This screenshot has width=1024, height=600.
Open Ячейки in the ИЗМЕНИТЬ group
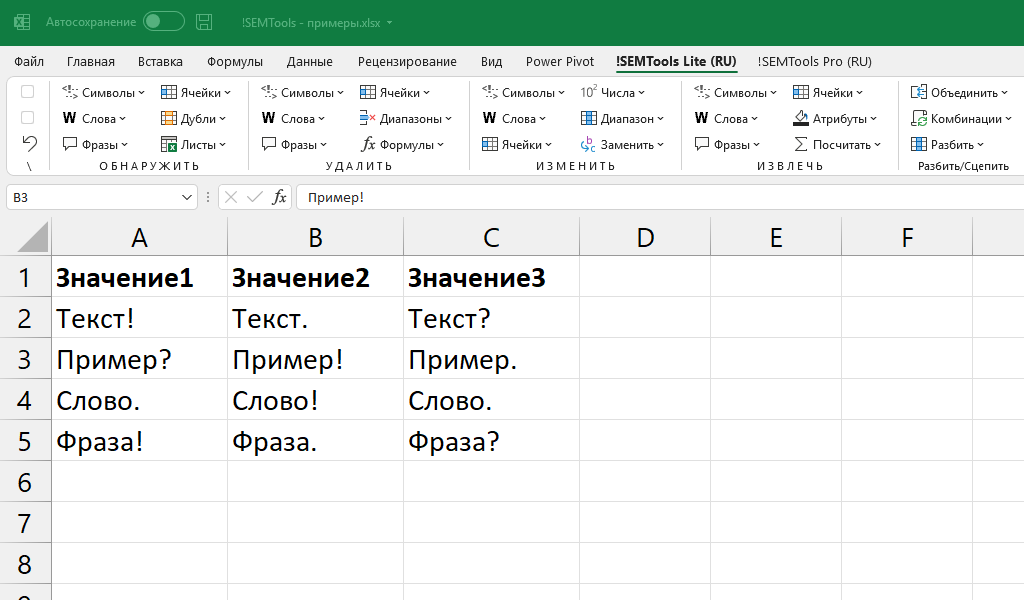click(x=517, y=145)
